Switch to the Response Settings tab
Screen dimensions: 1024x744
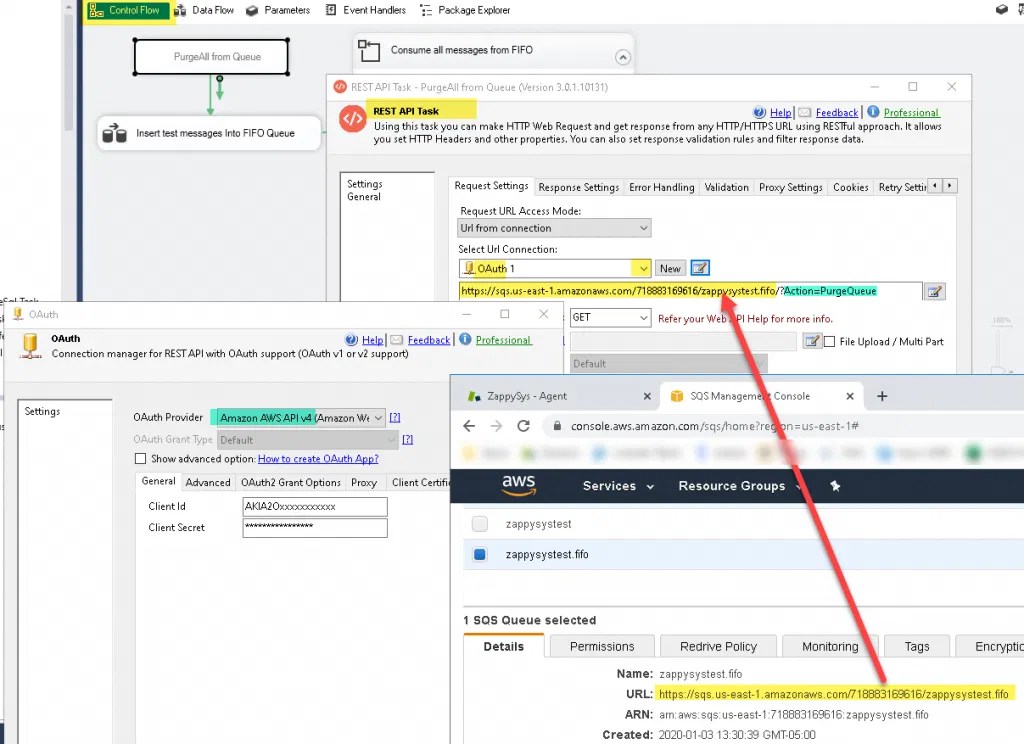578,186
